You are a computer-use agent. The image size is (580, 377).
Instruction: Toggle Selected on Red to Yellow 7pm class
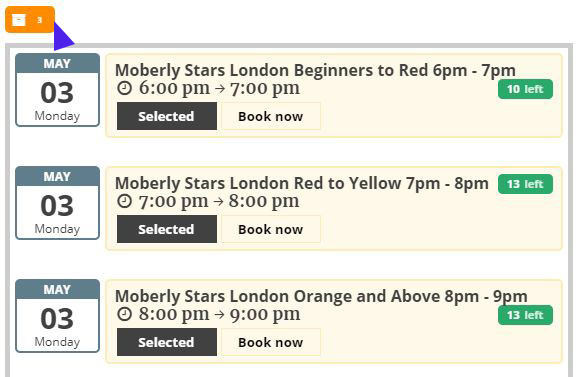pyautogui.click(x=167, y=229)
